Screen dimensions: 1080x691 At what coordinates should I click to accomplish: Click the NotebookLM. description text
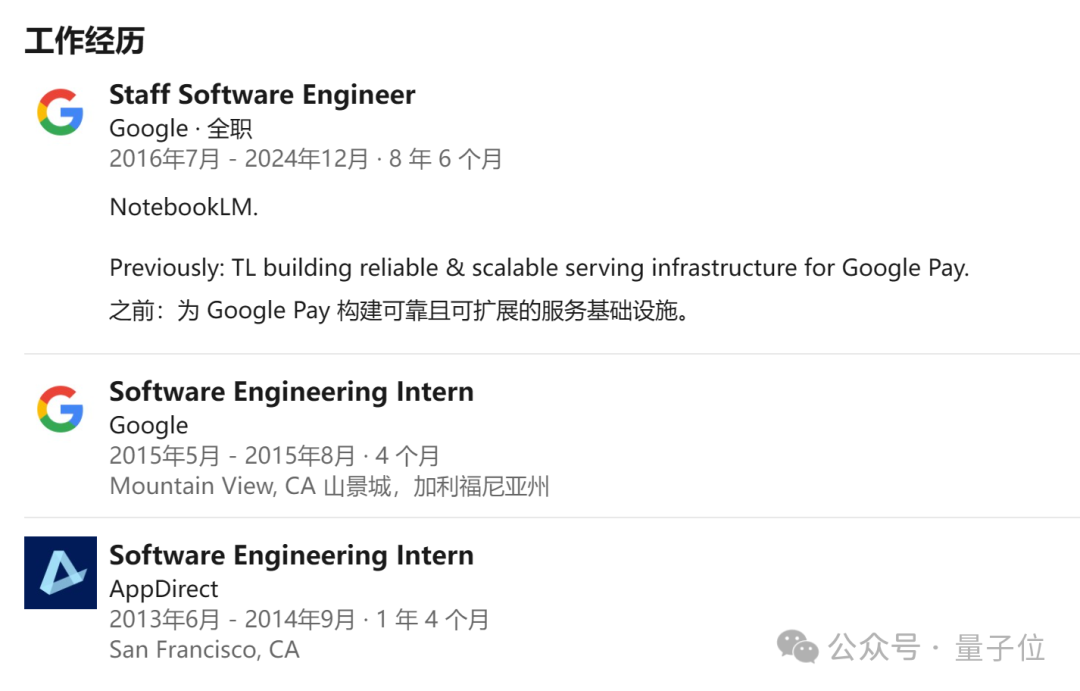184,207
